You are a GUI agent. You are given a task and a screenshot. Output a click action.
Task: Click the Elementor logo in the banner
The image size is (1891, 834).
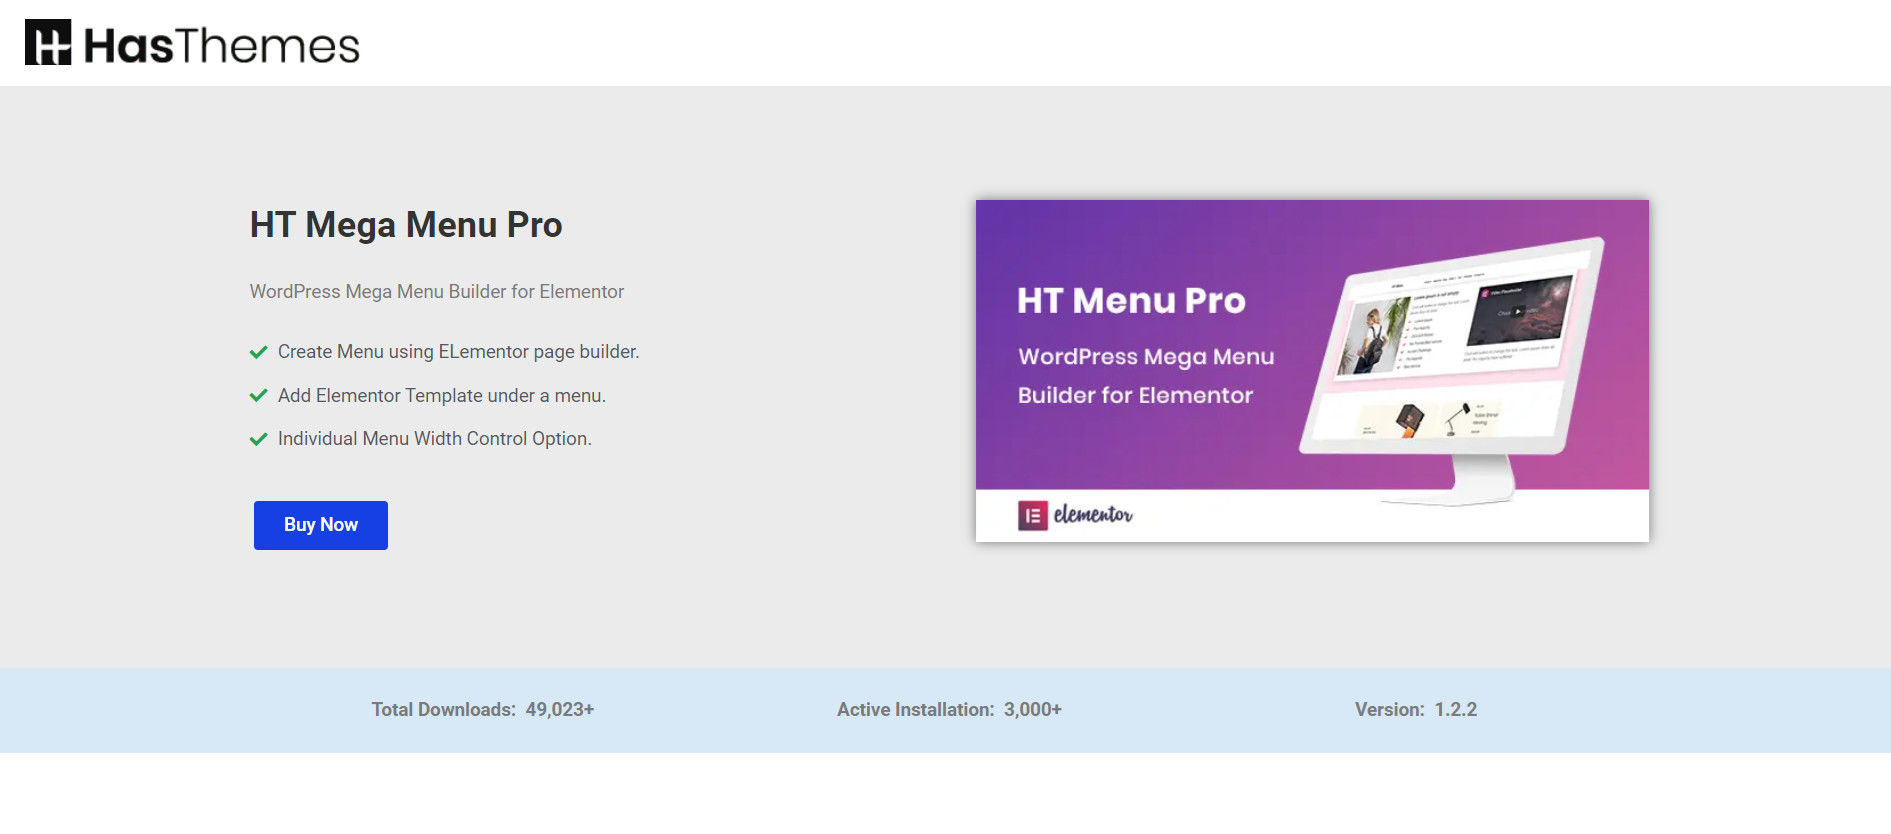(1075, 515)
